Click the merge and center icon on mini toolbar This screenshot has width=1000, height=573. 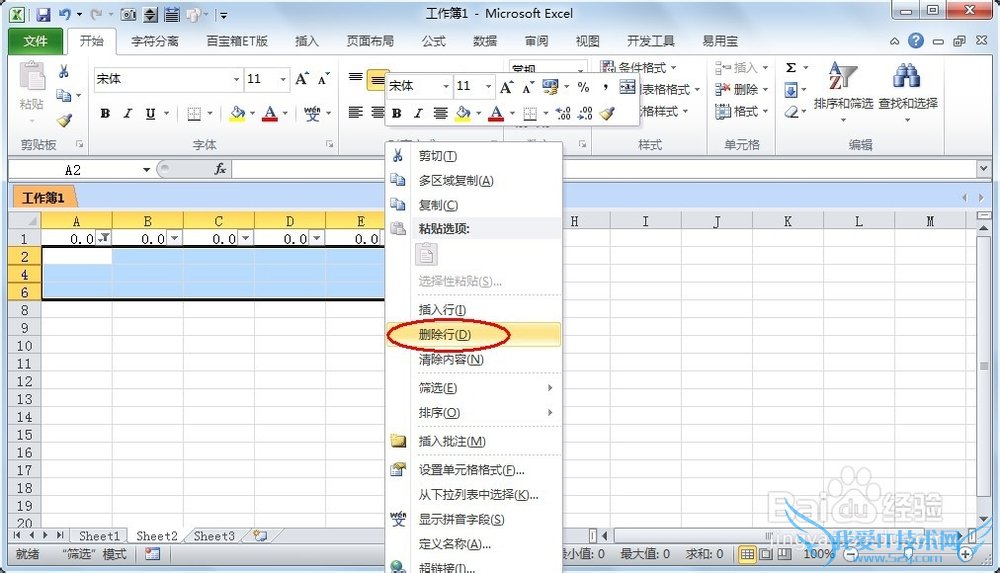628,87
